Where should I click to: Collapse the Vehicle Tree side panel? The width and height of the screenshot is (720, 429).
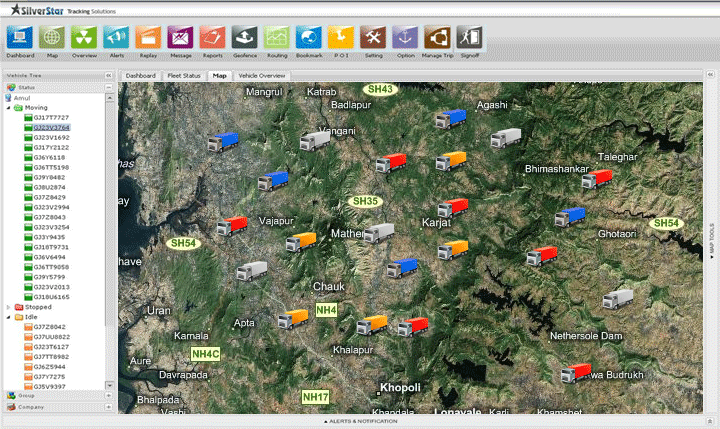(109, 75)
